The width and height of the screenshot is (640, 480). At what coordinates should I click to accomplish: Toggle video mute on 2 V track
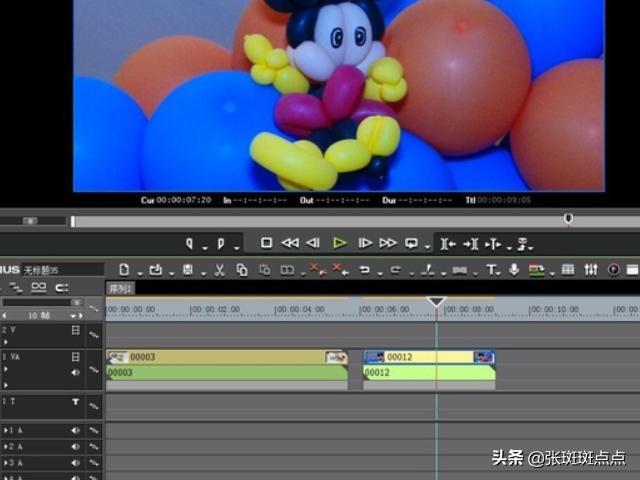(x=76, y=330)
